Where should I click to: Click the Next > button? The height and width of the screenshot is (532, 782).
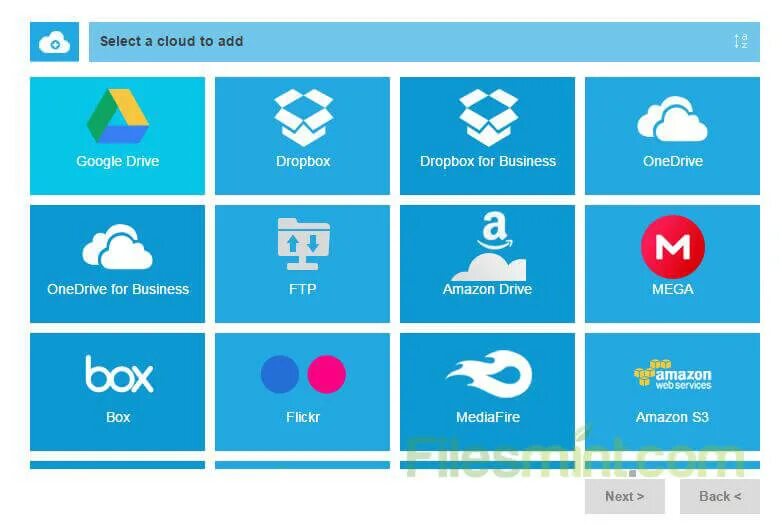tap(624, 497)
